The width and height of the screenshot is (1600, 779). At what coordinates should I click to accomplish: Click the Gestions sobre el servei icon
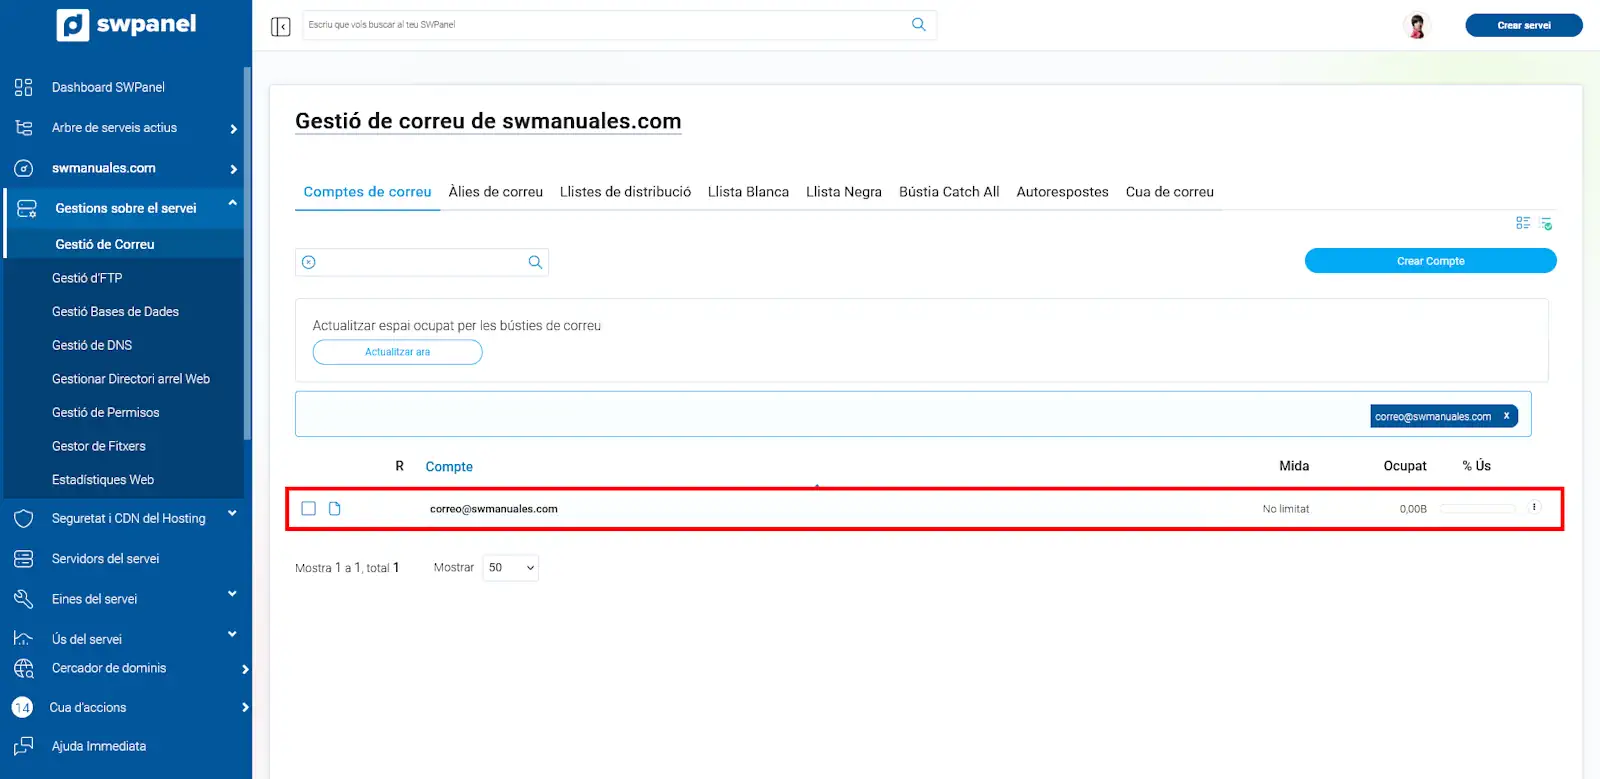point(27,208)
